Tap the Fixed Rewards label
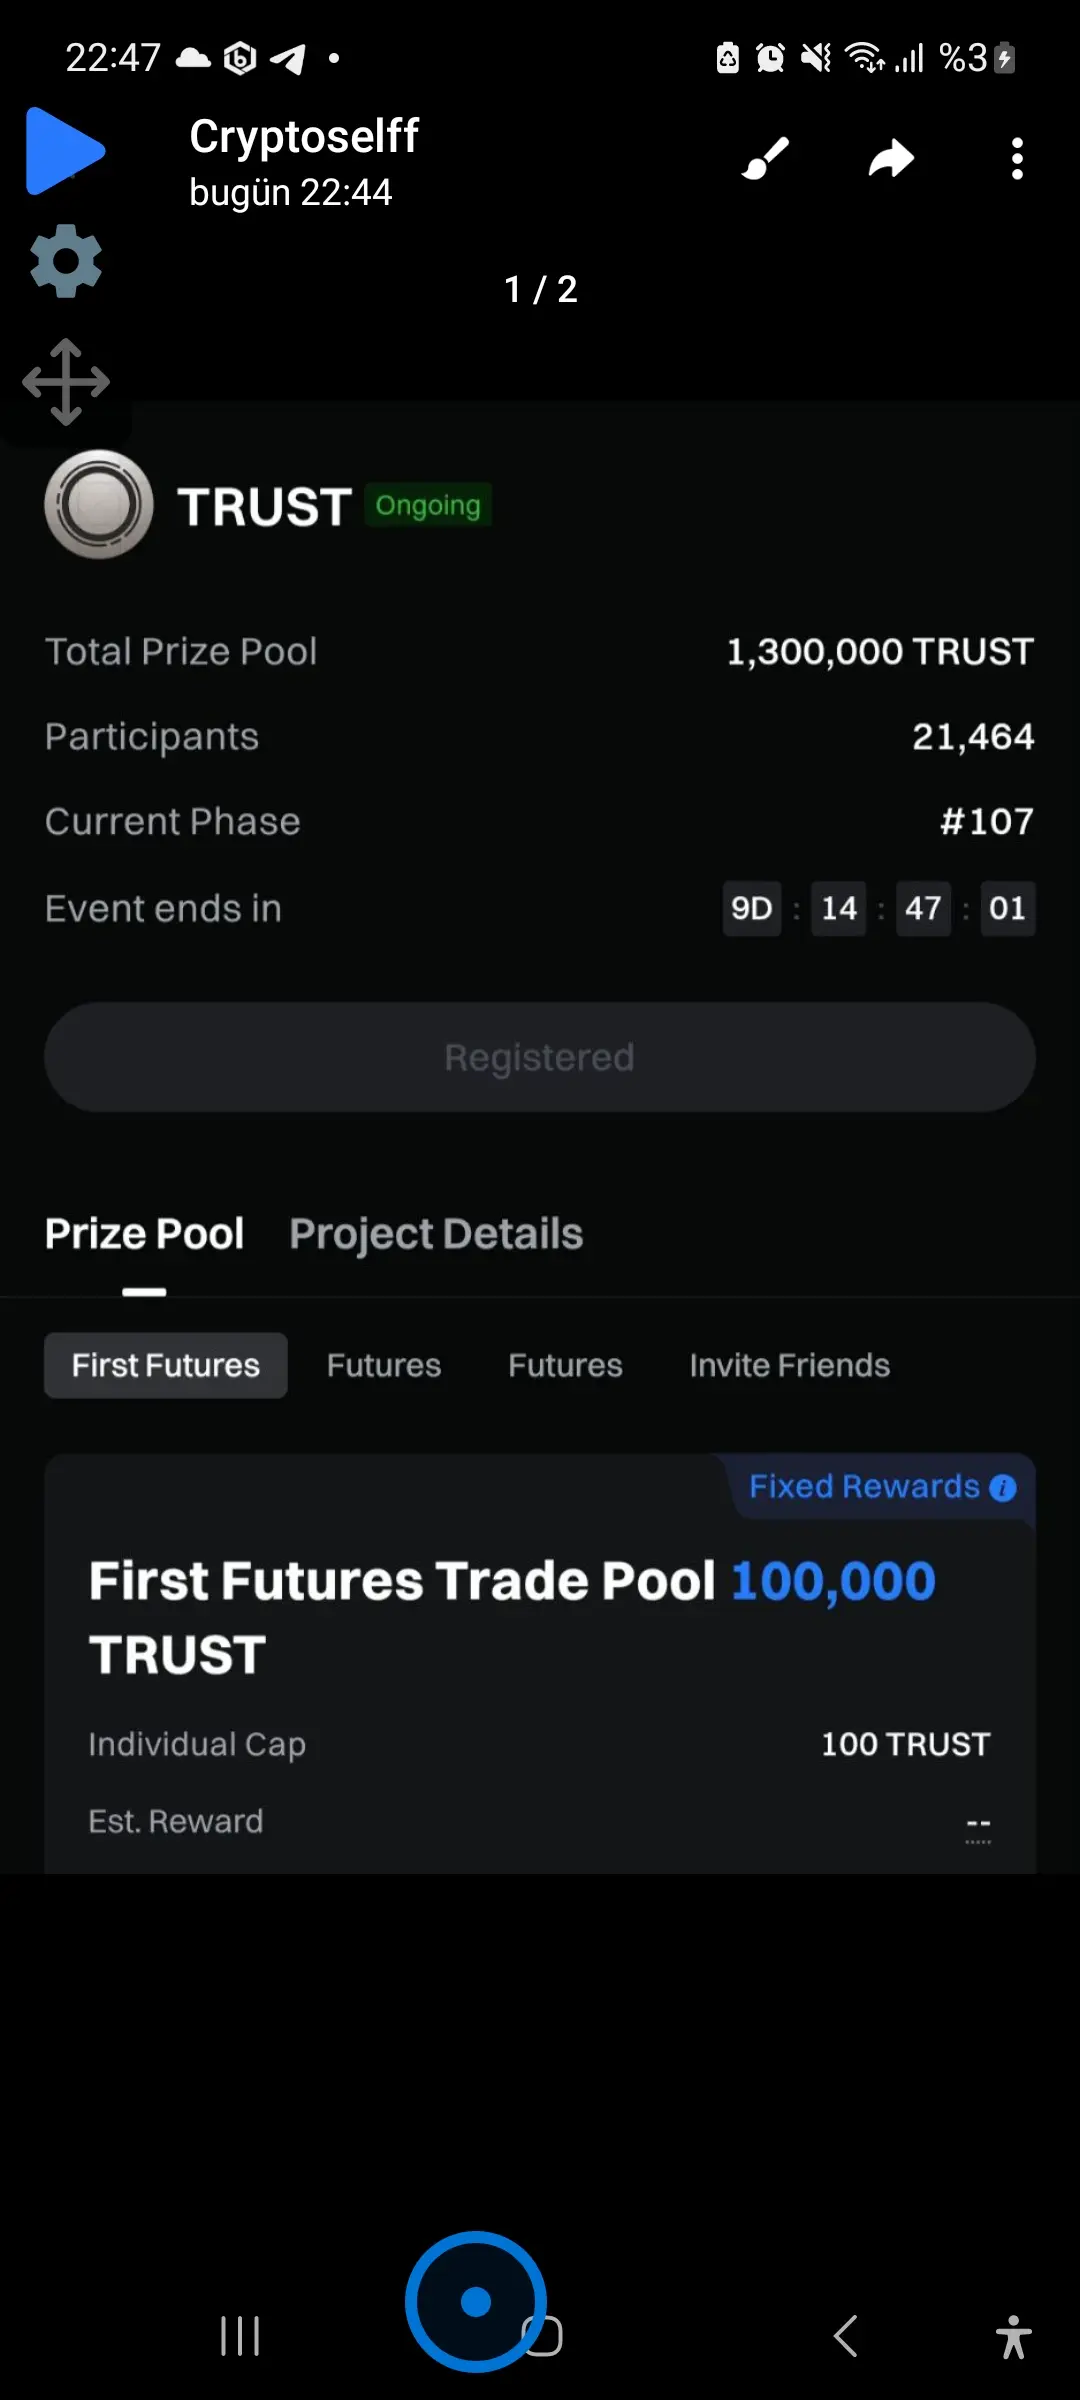This screenshot has height=2400, width=1080. click(864, 1487)
